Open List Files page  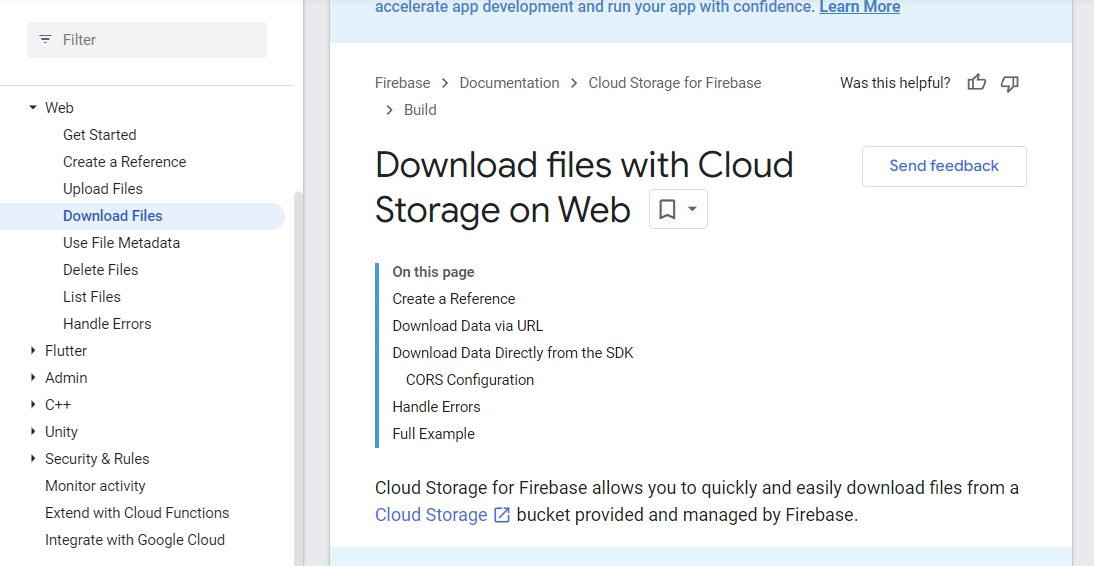92,297
